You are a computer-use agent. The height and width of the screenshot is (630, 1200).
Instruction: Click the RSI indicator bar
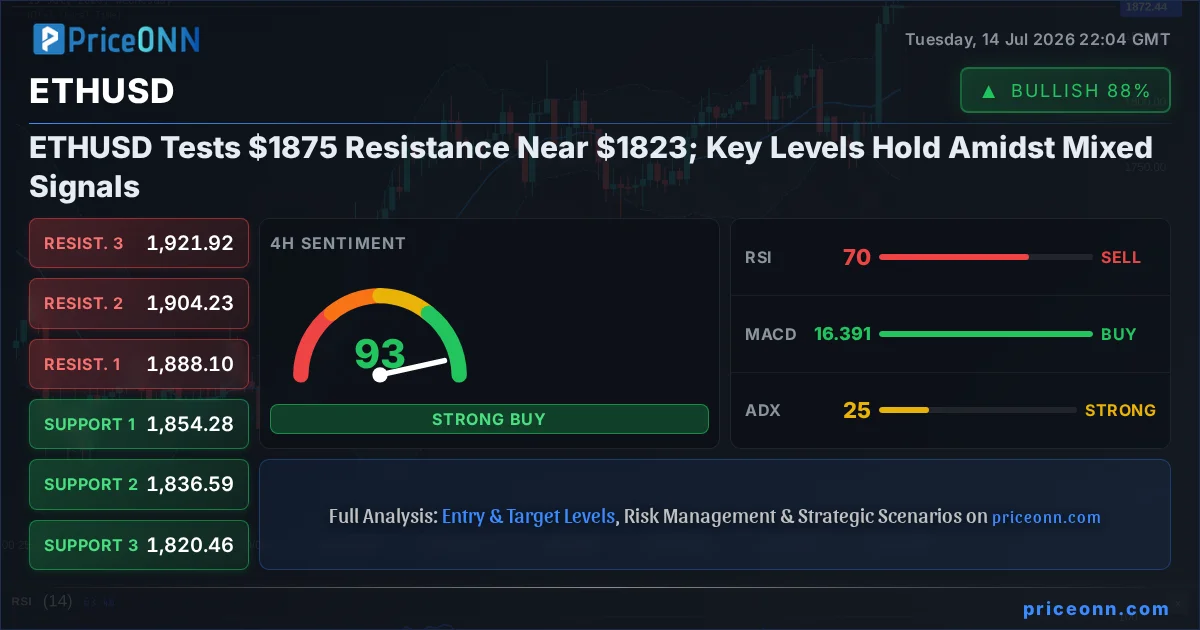[986, 257]
